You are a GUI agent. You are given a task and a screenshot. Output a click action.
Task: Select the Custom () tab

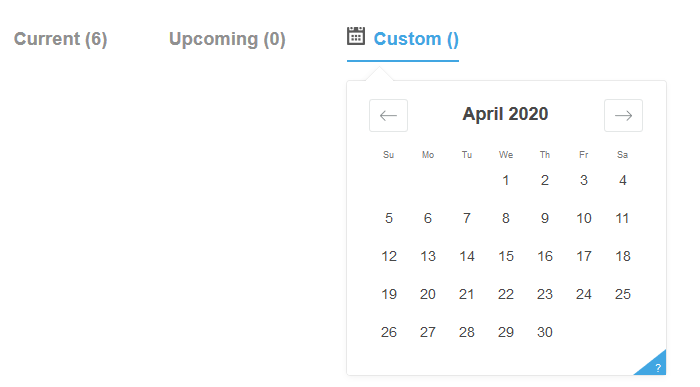[x=416, y=39]
